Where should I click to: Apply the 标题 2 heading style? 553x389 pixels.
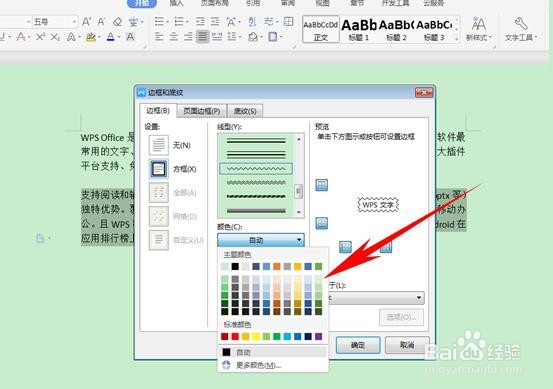[396, 29]
